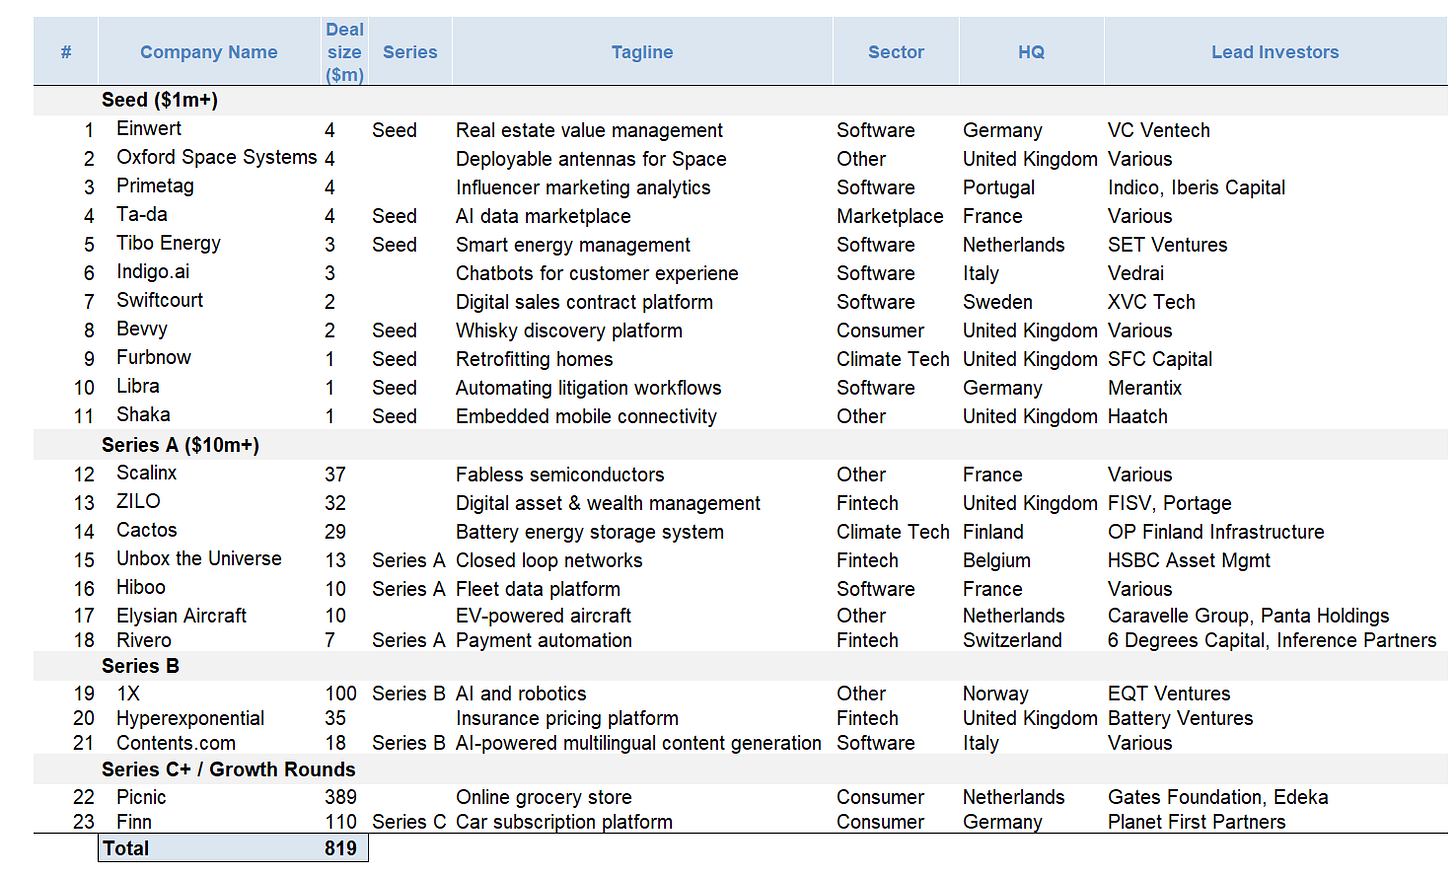Select the Fabless semiconductors tagline

coord(560,474)
